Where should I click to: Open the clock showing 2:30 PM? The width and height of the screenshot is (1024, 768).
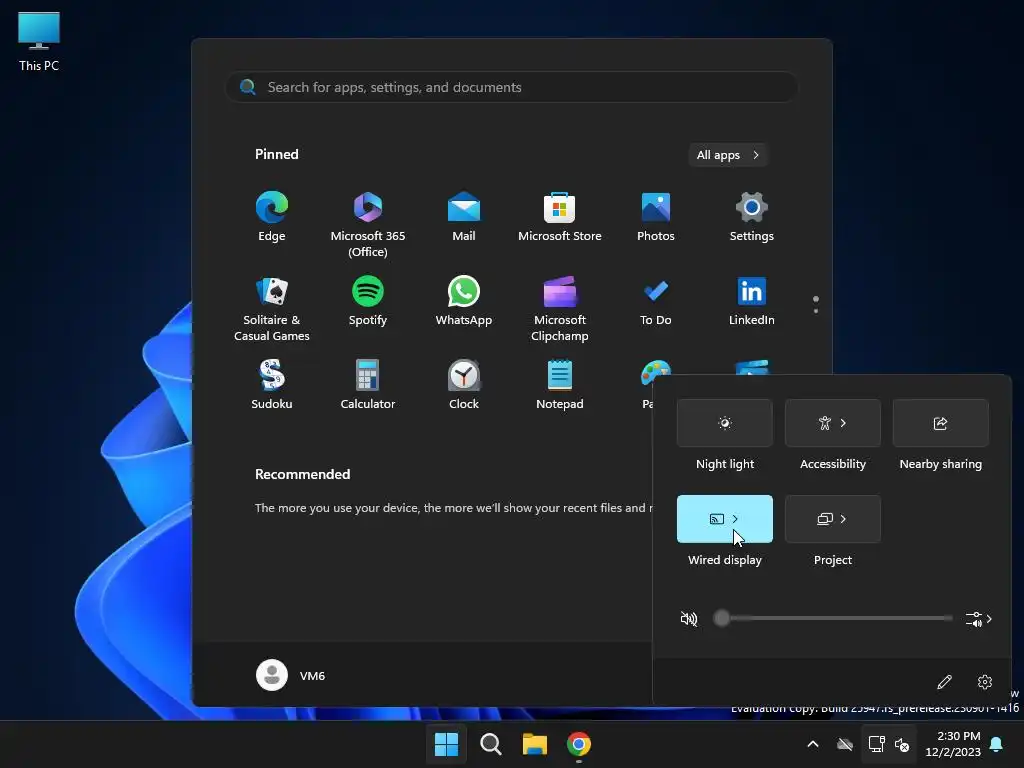pyautogui.click(x=953, y=744)
